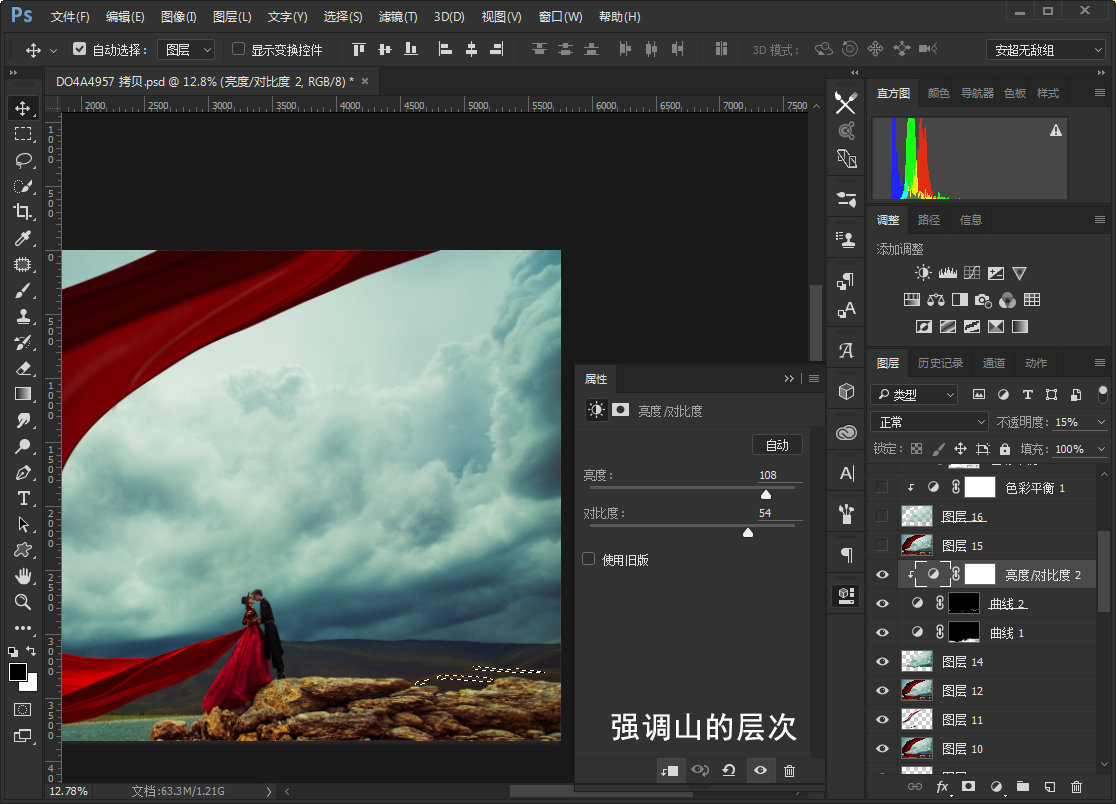Select the Pen tool
Viewport: 1116px width, 804px height.
coord(23,472)
